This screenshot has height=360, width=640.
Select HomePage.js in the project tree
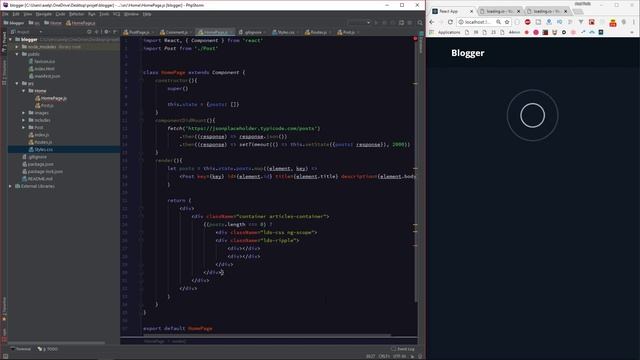(53, 98)
